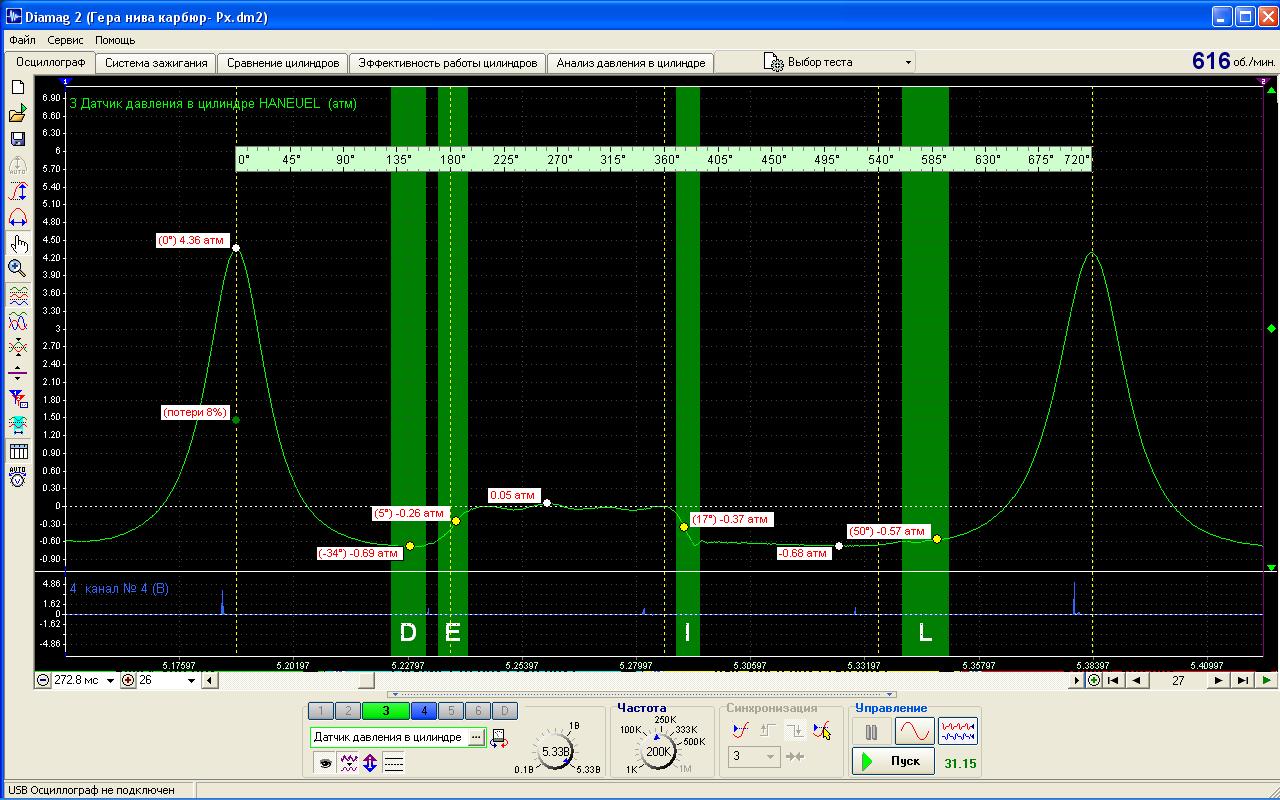Jump to the last frame button
This screenshot has width=1280, height=800.
(1242, 680)
